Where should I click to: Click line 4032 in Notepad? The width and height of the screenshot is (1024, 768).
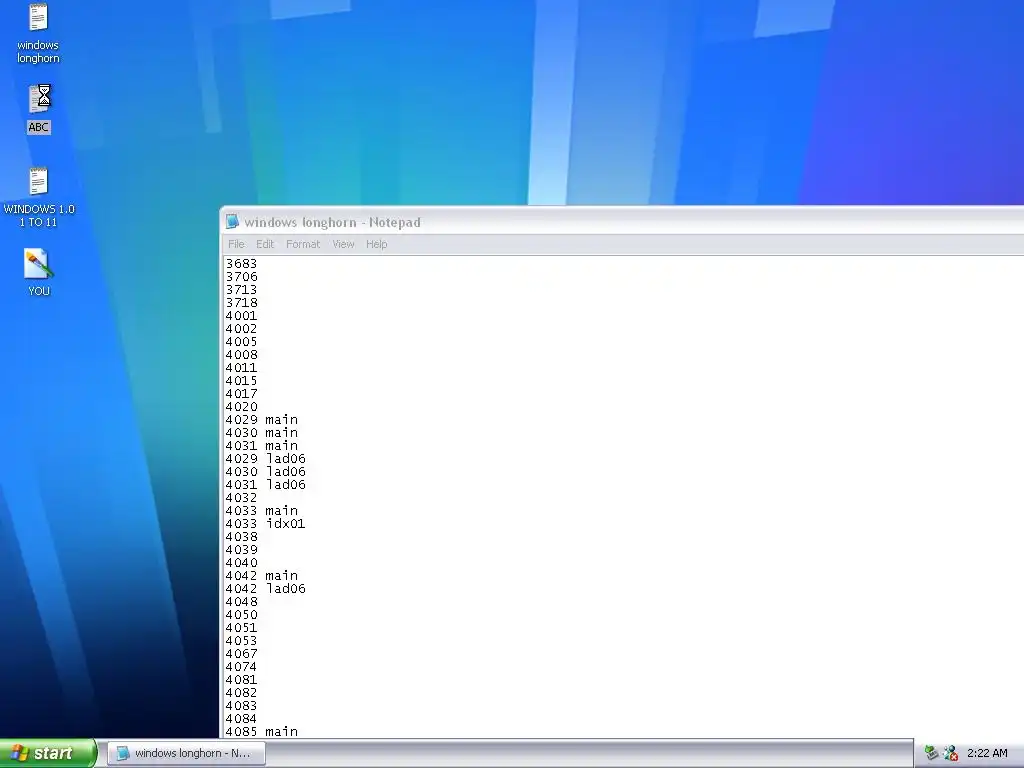pos(241,498)
